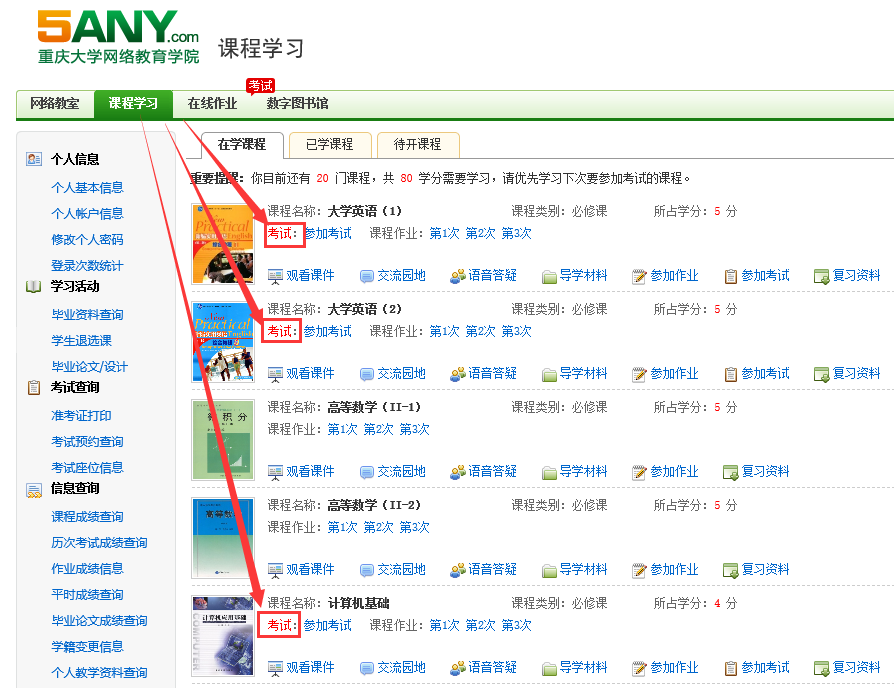Image resolution: width=894 pixels, height=688 pixels.
Task: Open 复习资料 icon for 大学英语（2）
Action: pos(821,374)
